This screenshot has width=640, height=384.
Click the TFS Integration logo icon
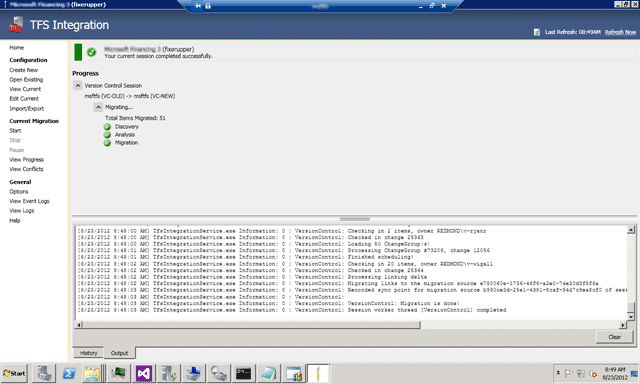(16, 24)
